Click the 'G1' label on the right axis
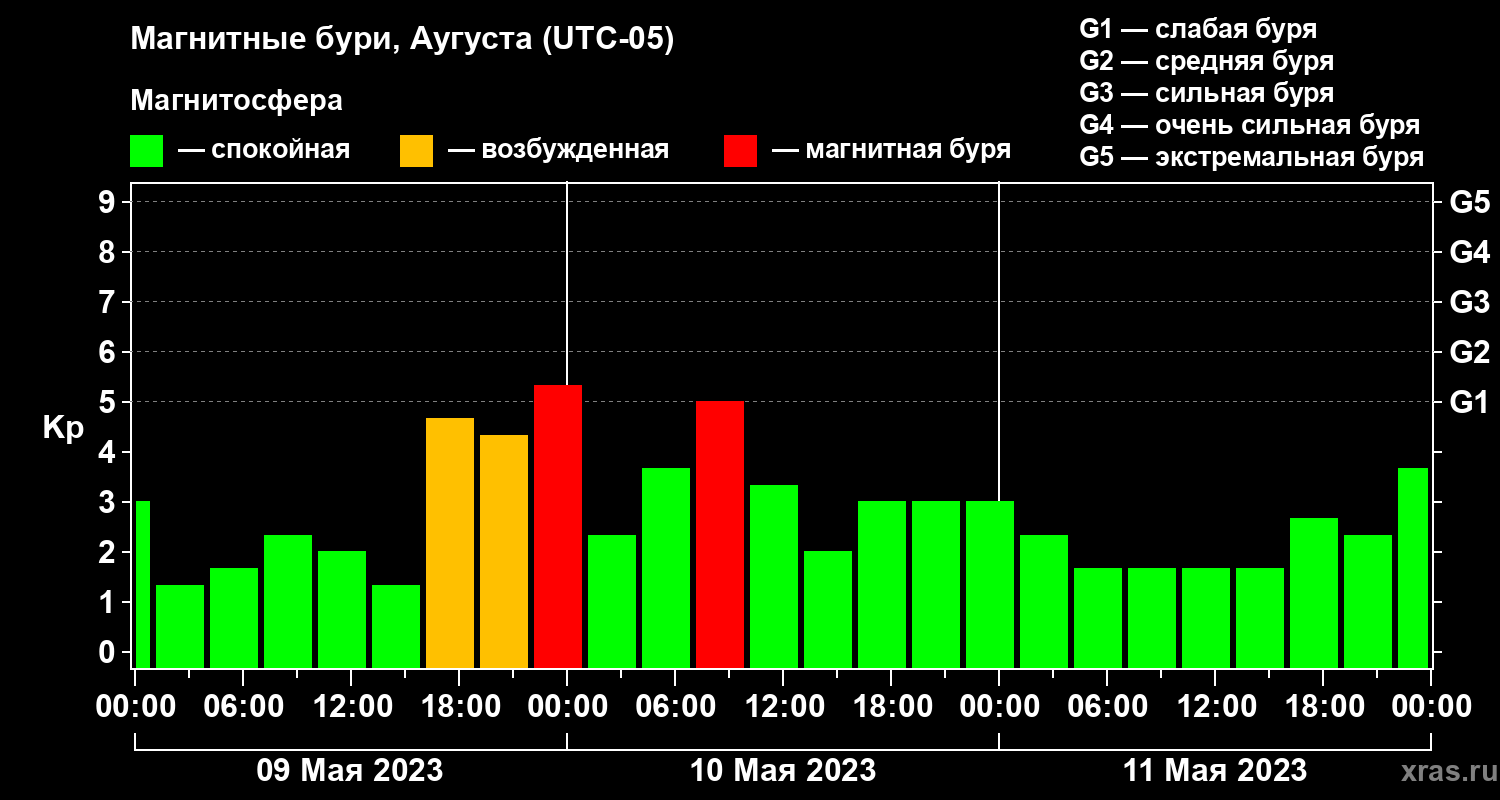 click(x=1469, y=402)
